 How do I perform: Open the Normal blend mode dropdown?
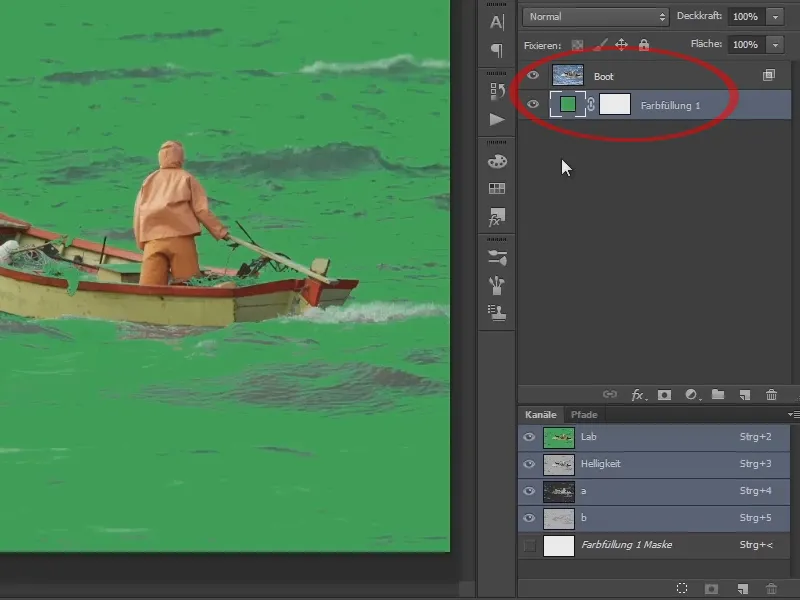tap(595, 17)
